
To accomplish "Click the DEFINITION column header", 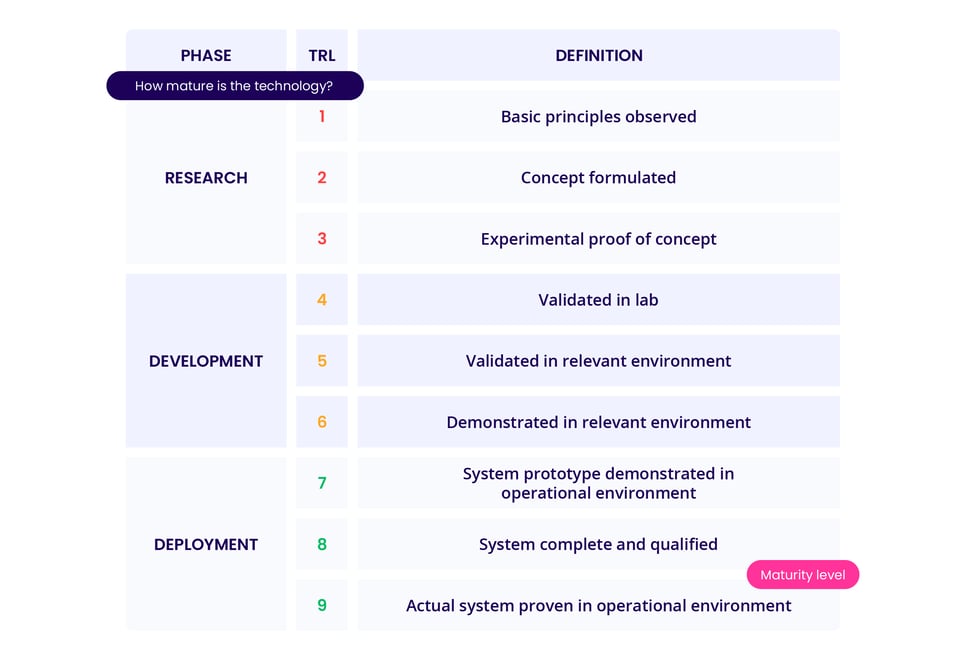I will click(x=598, y=55).
